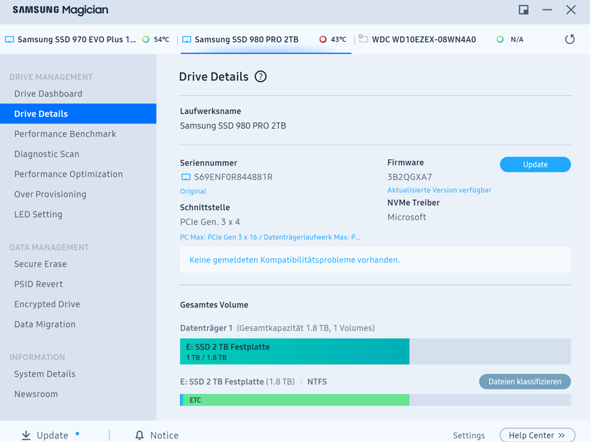
Task: Click the 970 EVO Plus drive icon
Action: (9, 39)
